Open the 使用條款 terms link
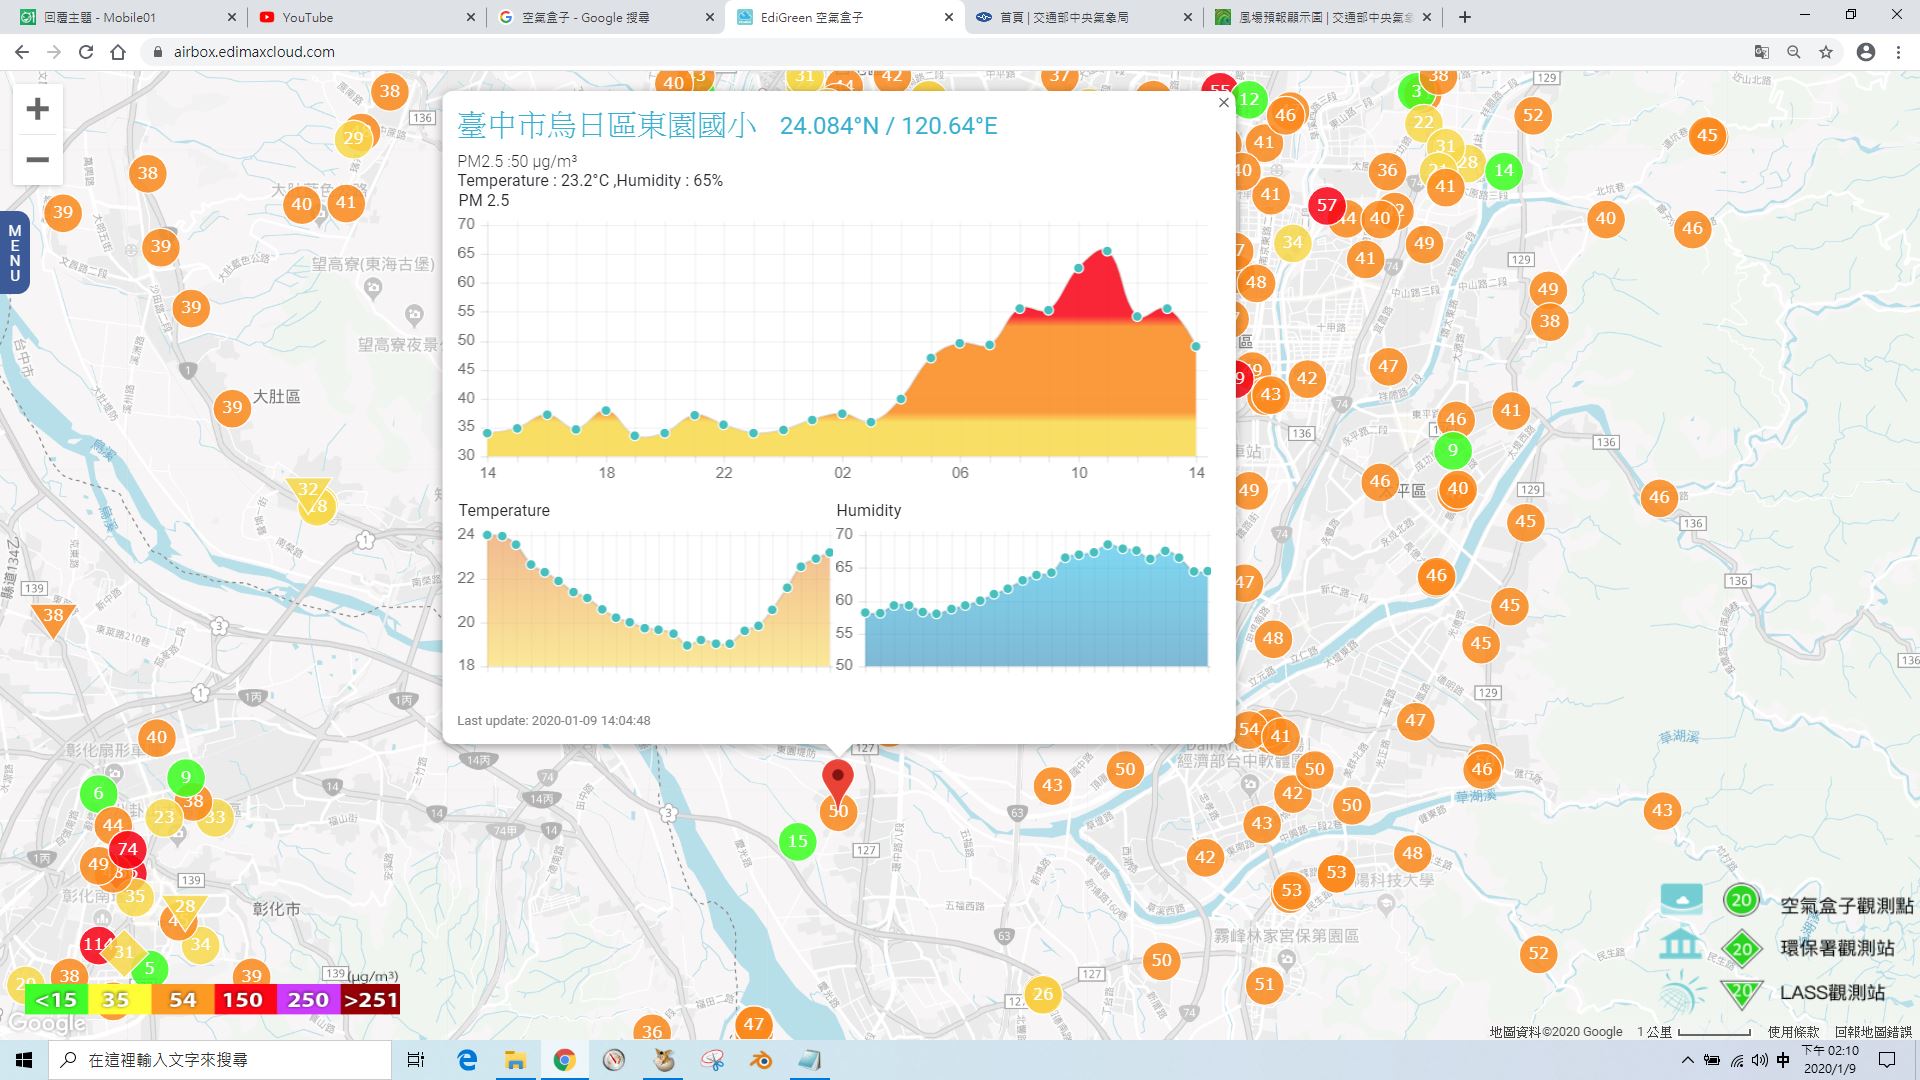 [x=1793, y=1032]
